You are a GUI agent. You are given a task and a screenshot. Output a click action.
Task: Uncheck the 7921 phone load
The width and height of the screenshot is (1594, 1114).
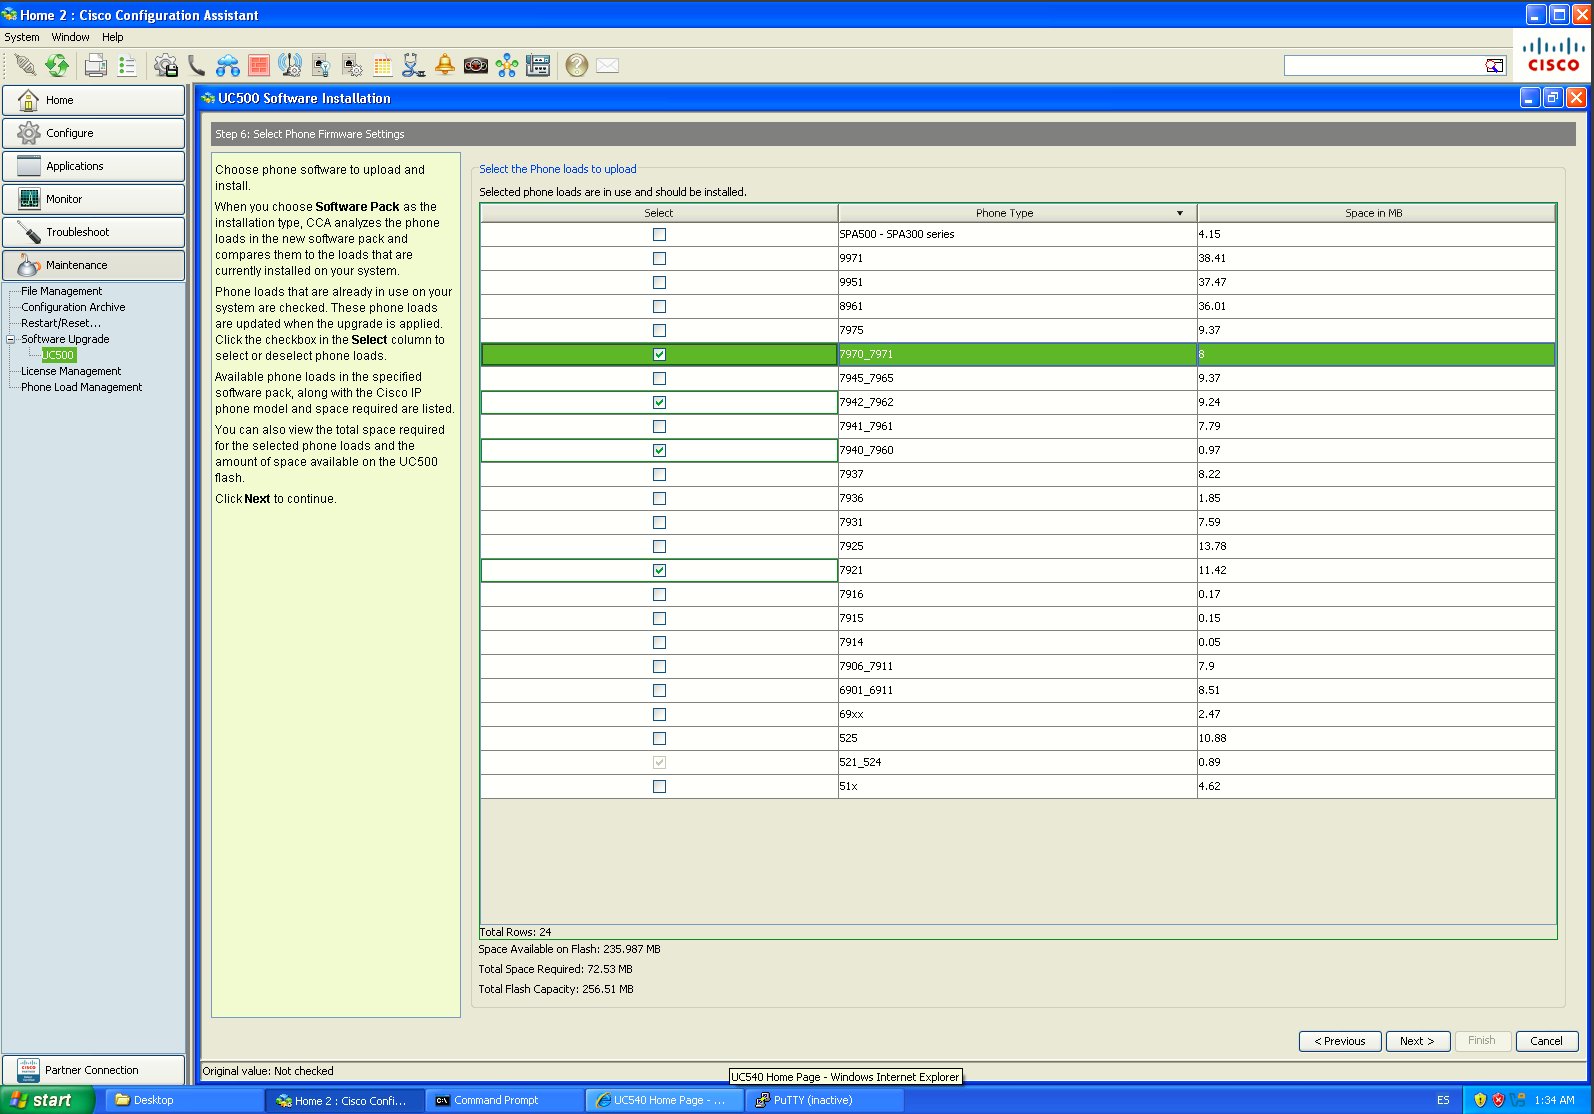659,570
